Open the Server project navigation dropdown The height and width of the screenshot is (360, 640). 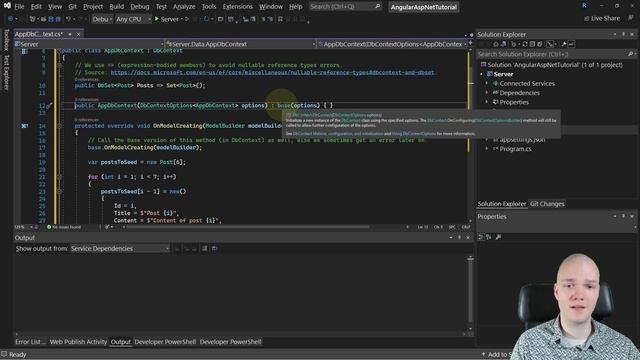(x=89, y=44)
